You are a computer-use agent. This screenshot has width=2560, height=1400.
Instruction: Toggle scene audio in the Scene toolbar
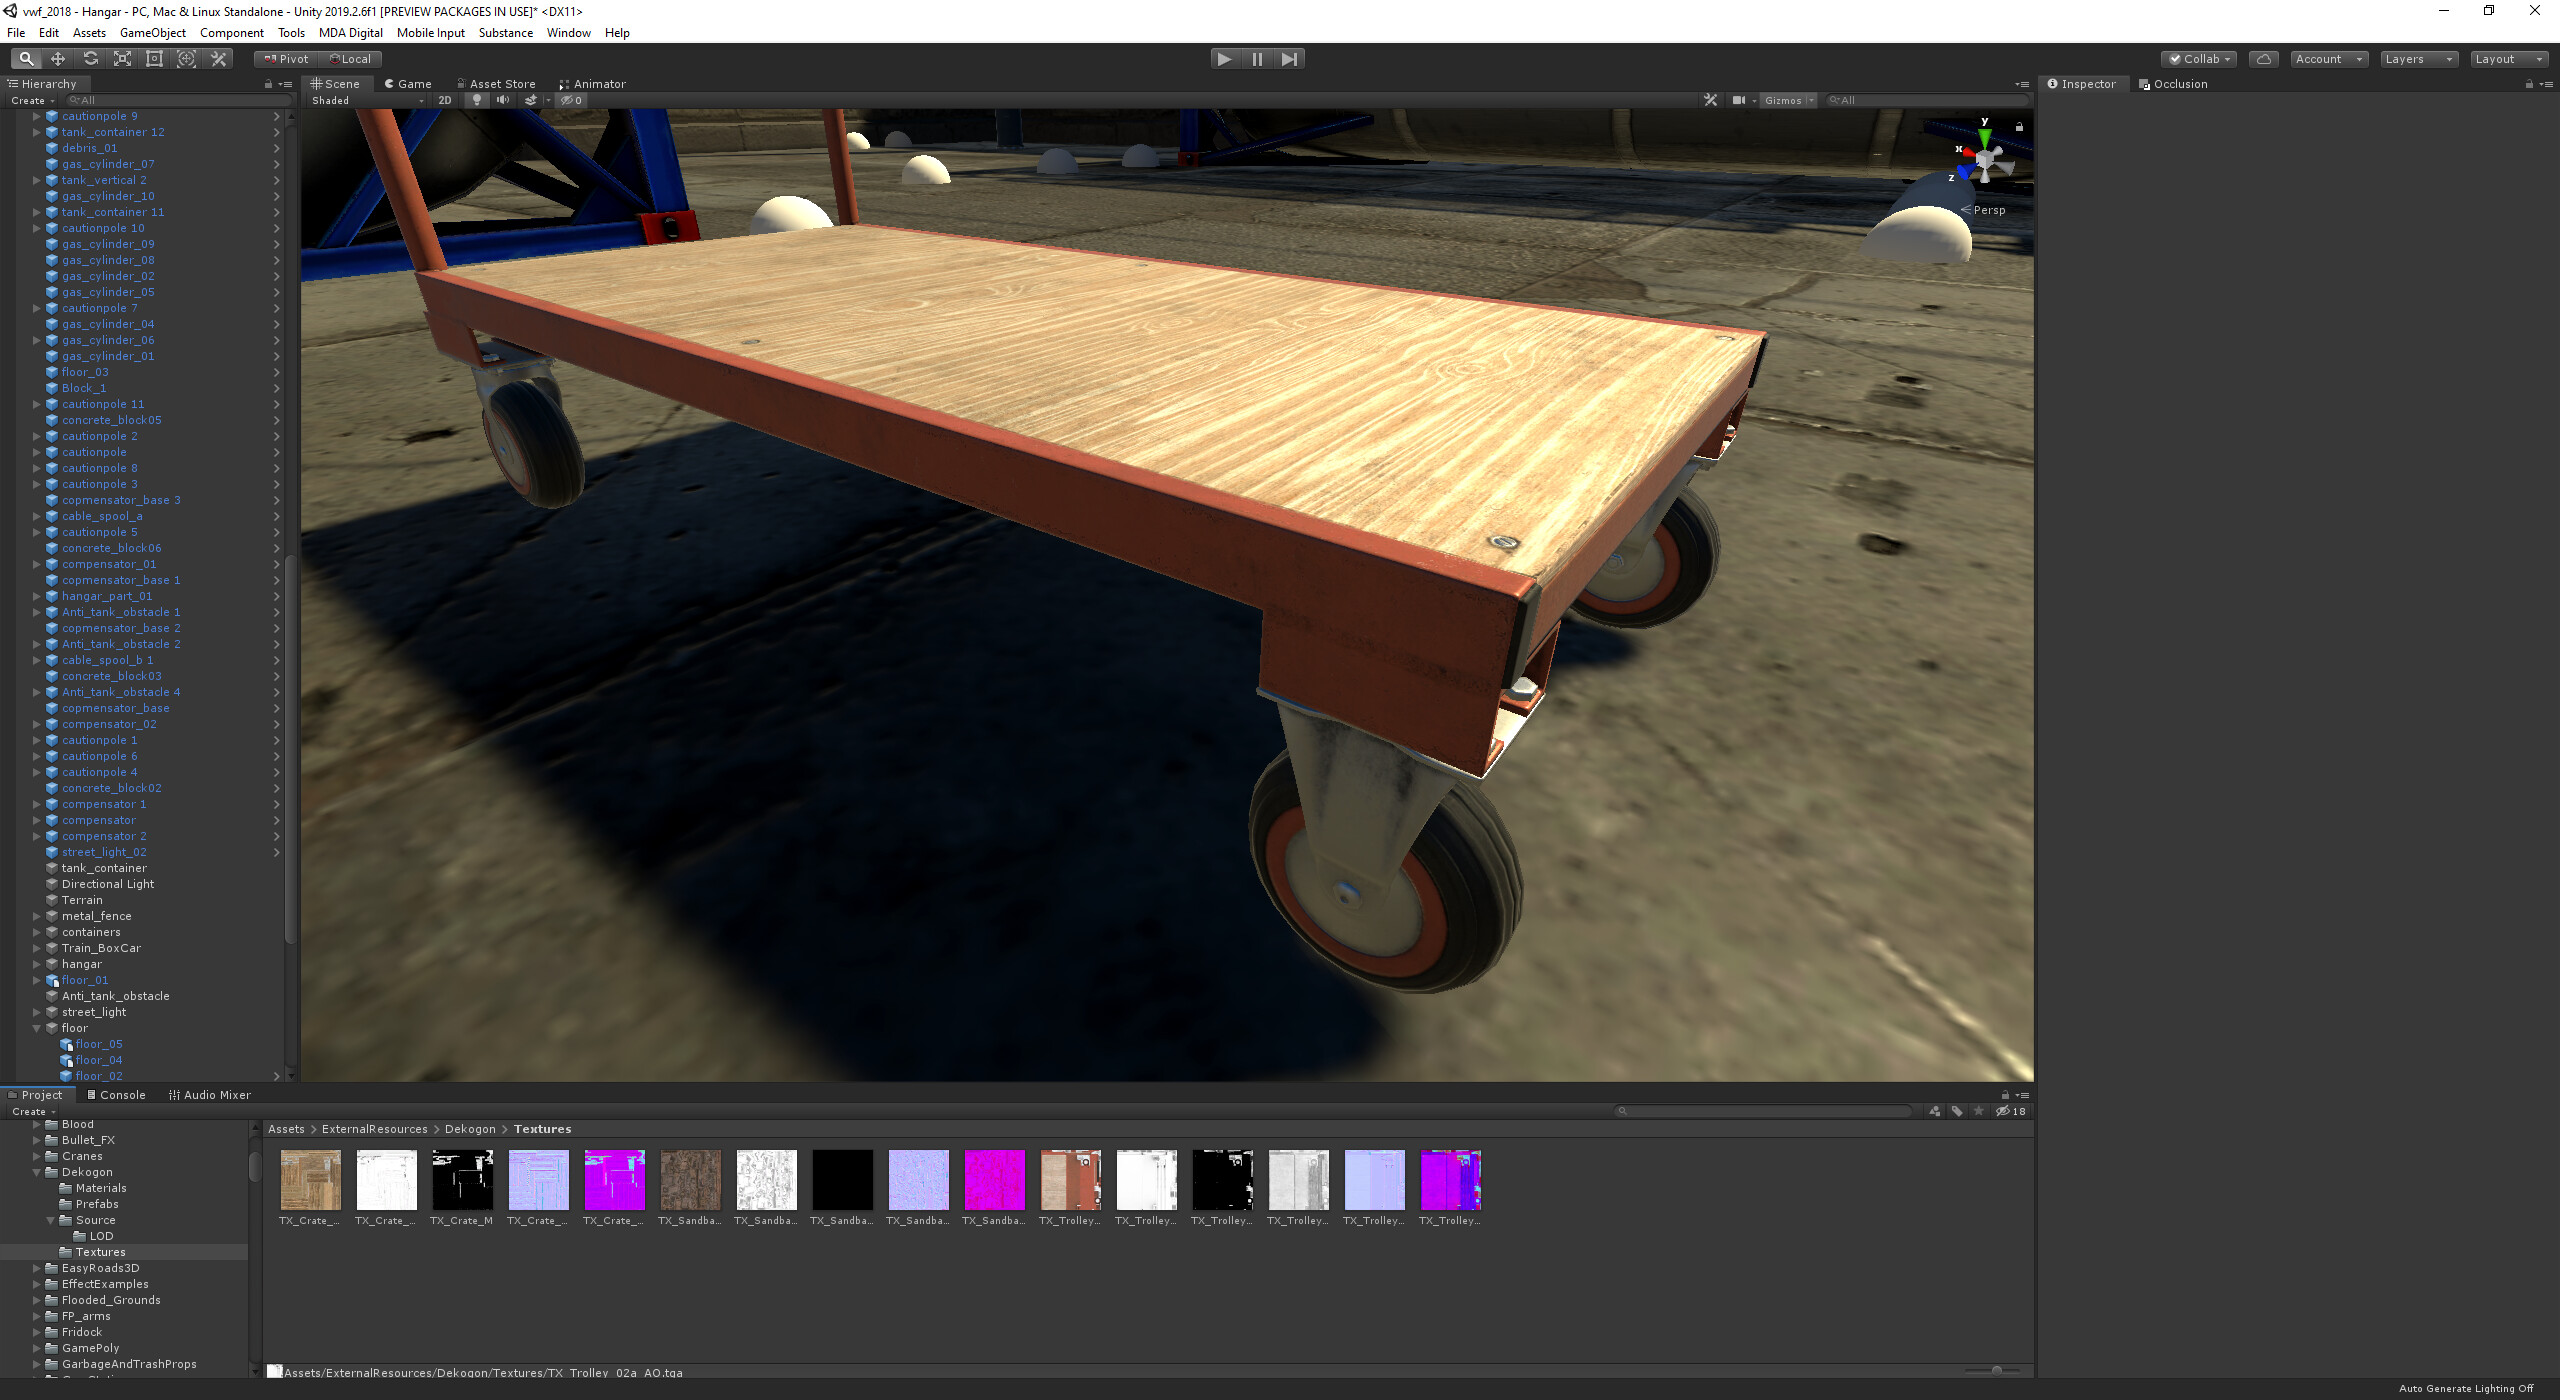(503, 100)
